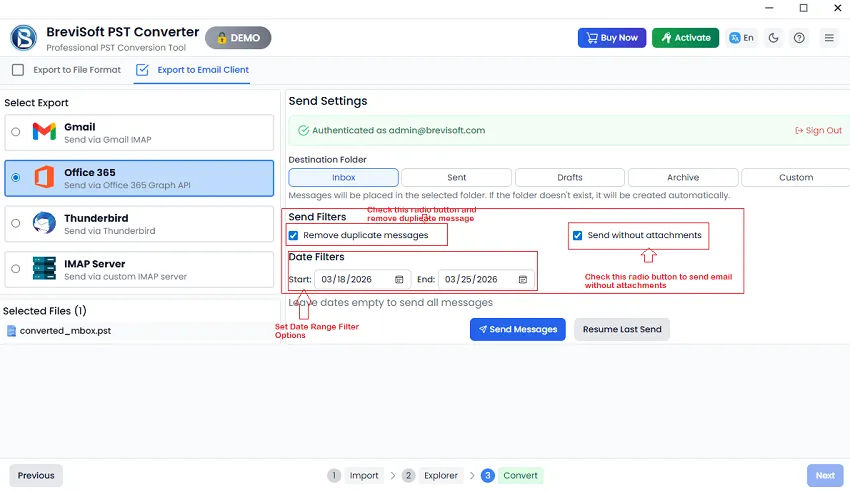Click the converted_mbox.pst file icon

[11, 331]
